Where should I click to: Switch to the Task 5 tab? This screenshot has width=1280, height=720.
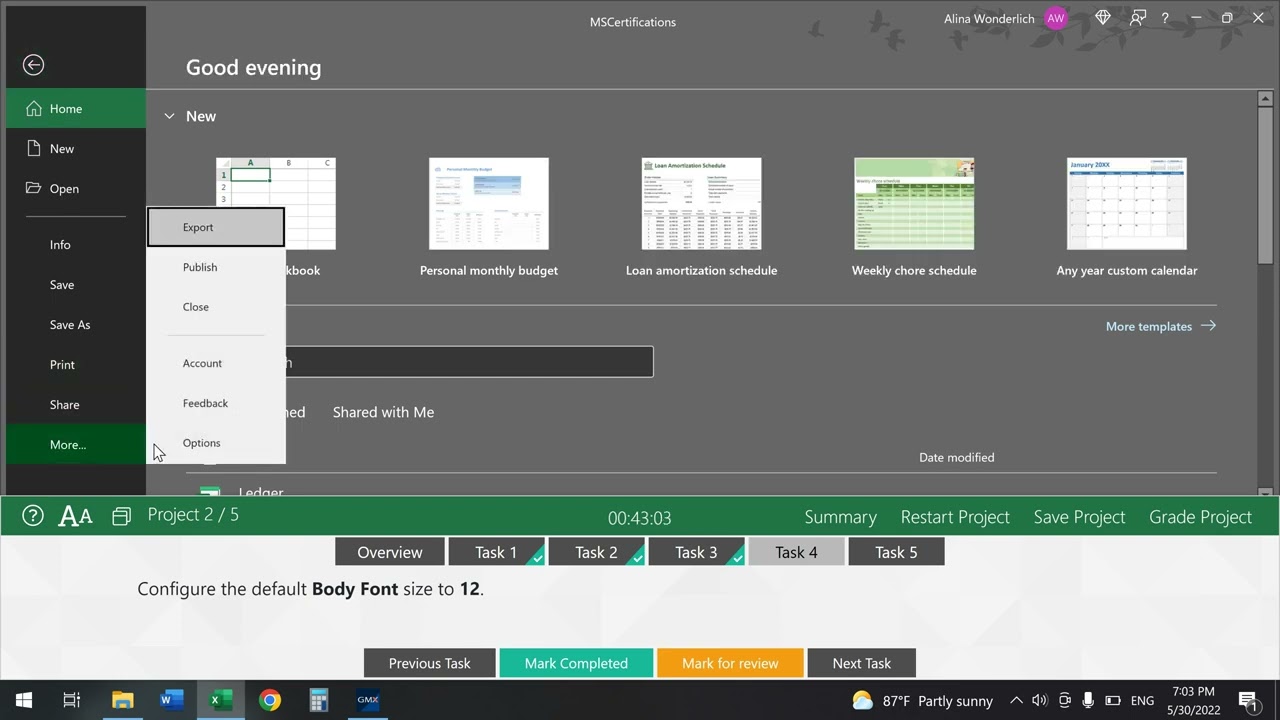coord(896,552)
